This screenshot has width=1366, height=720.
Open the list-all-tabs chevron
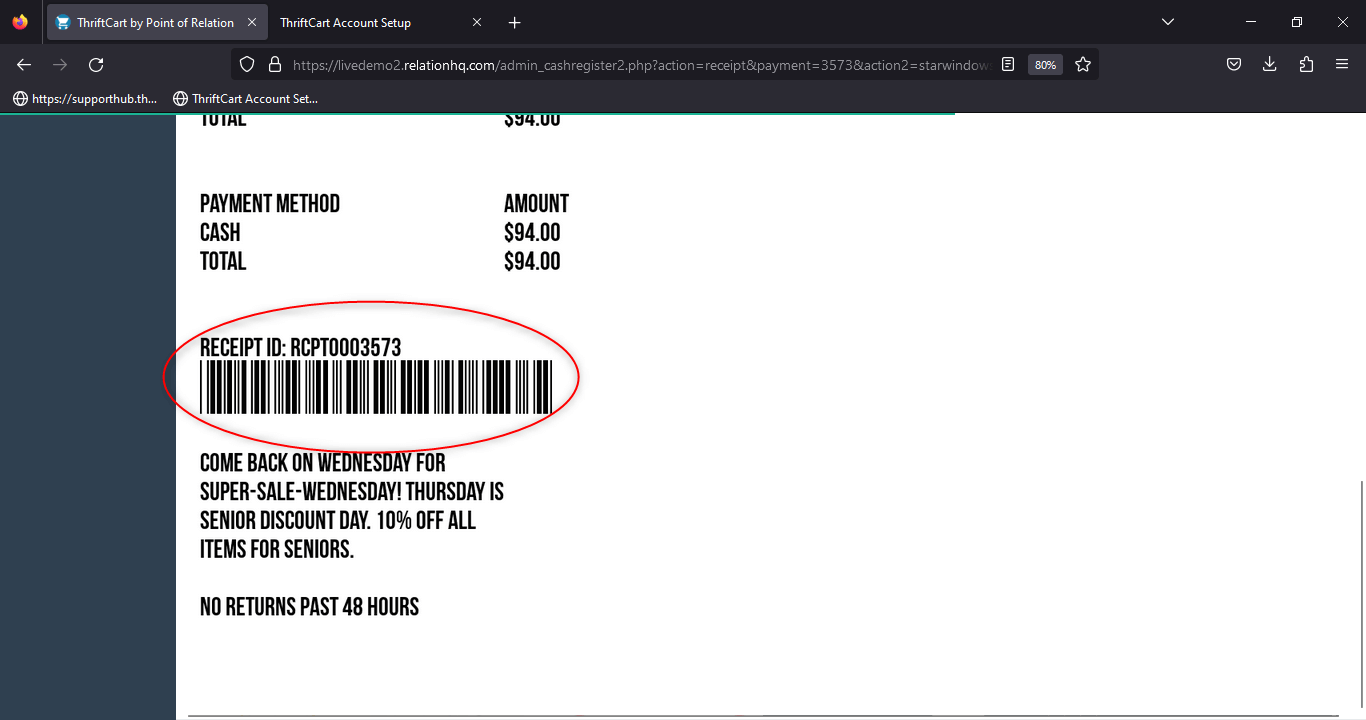click(1167, 21)
